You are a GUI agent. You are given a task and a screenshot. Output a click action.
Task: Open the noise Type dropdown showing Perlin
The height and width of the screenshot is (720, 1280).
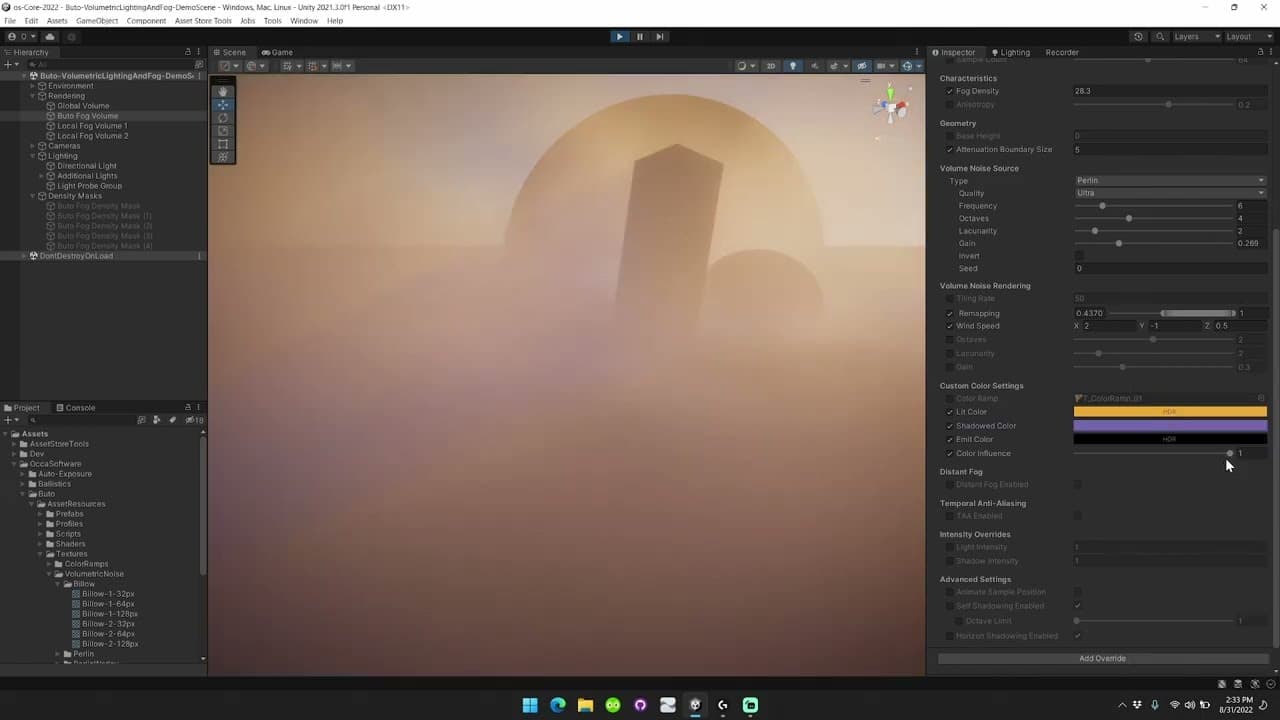pyautogui.click(x=1170, y=181)
